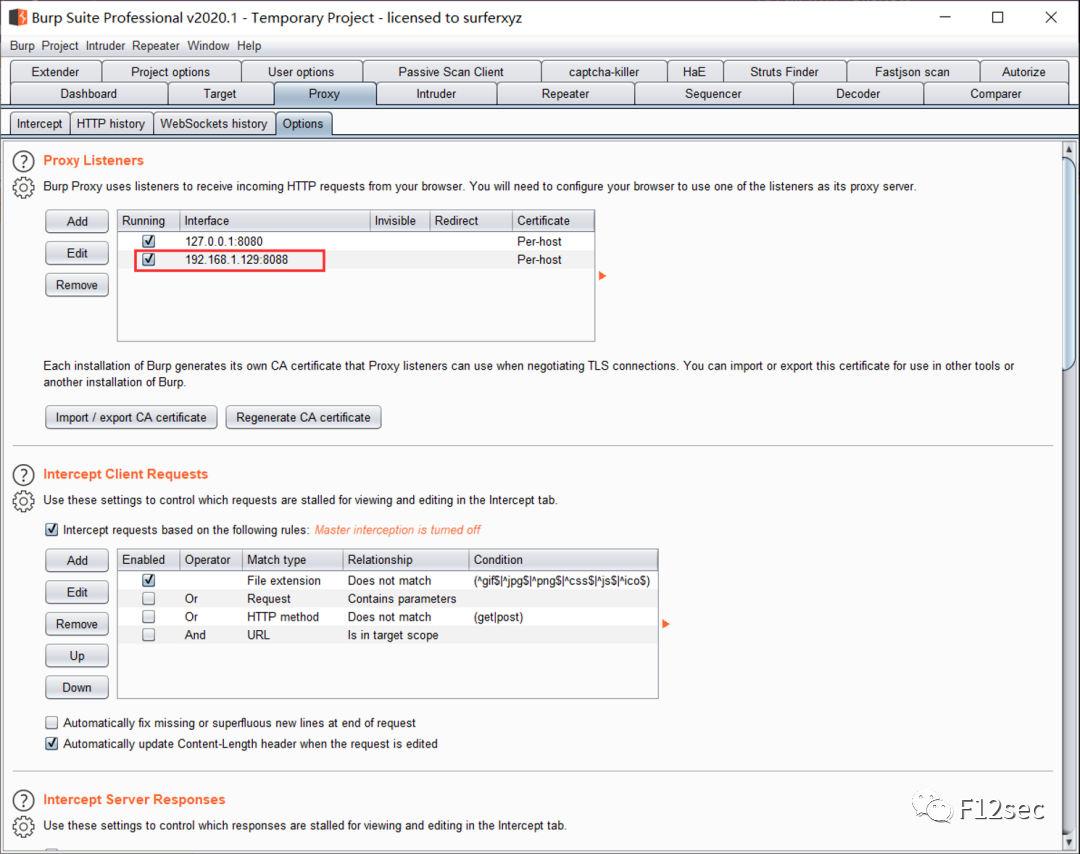This screenshot has height=854, width=1080.
Task: Switch to the Project options tab
Action: (171, 72)
